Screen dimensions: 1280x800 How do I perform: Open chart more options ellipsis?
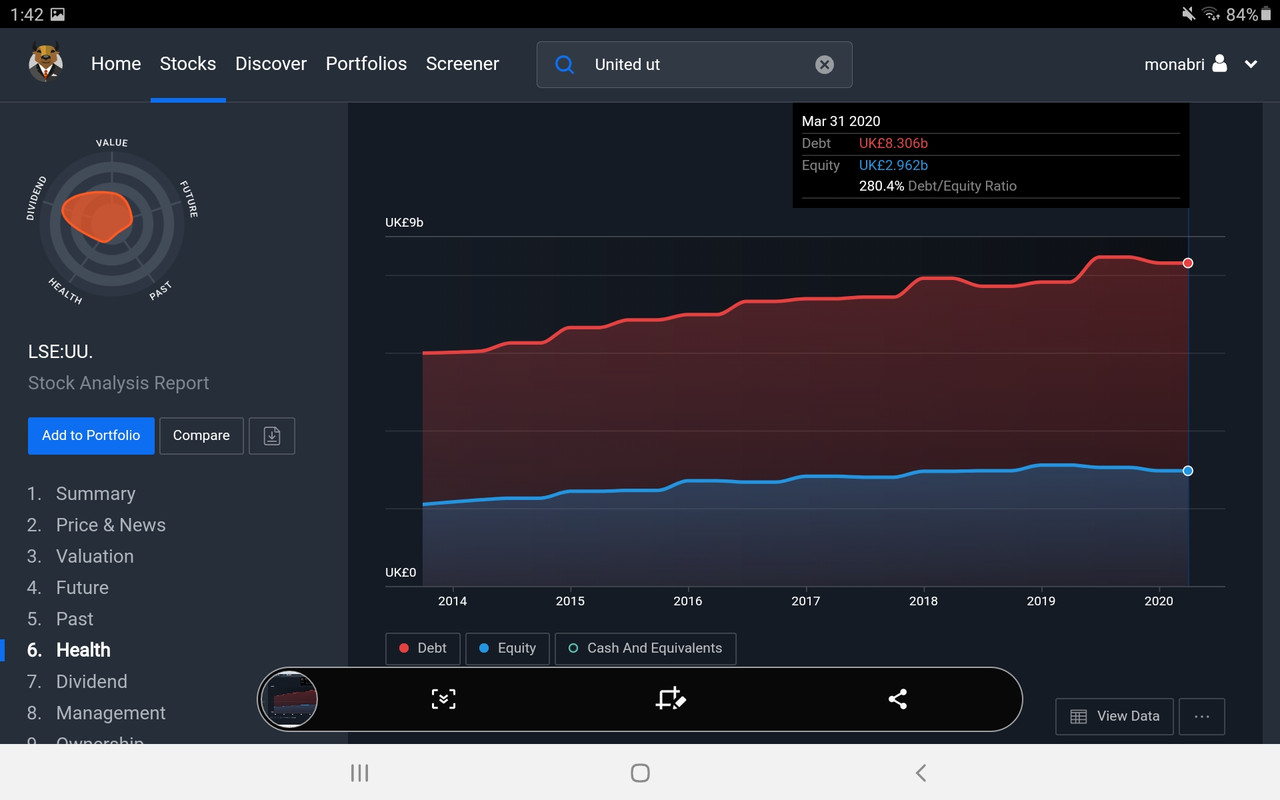(1202, 716)
